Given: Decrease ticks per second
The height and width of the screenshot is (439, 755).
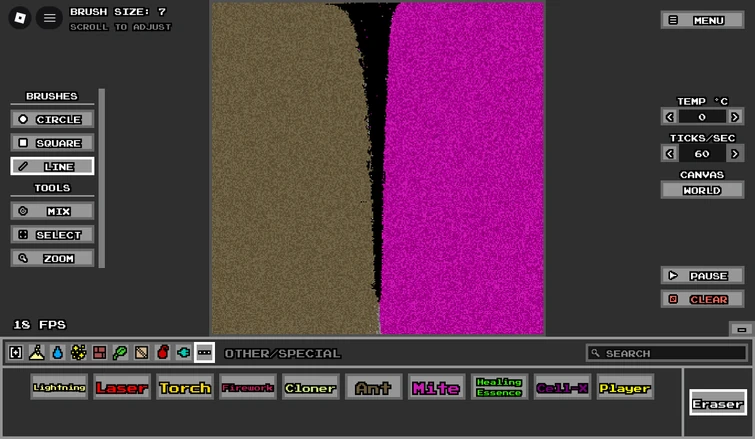Looking at the screenshot, I should tap(669, 154).
